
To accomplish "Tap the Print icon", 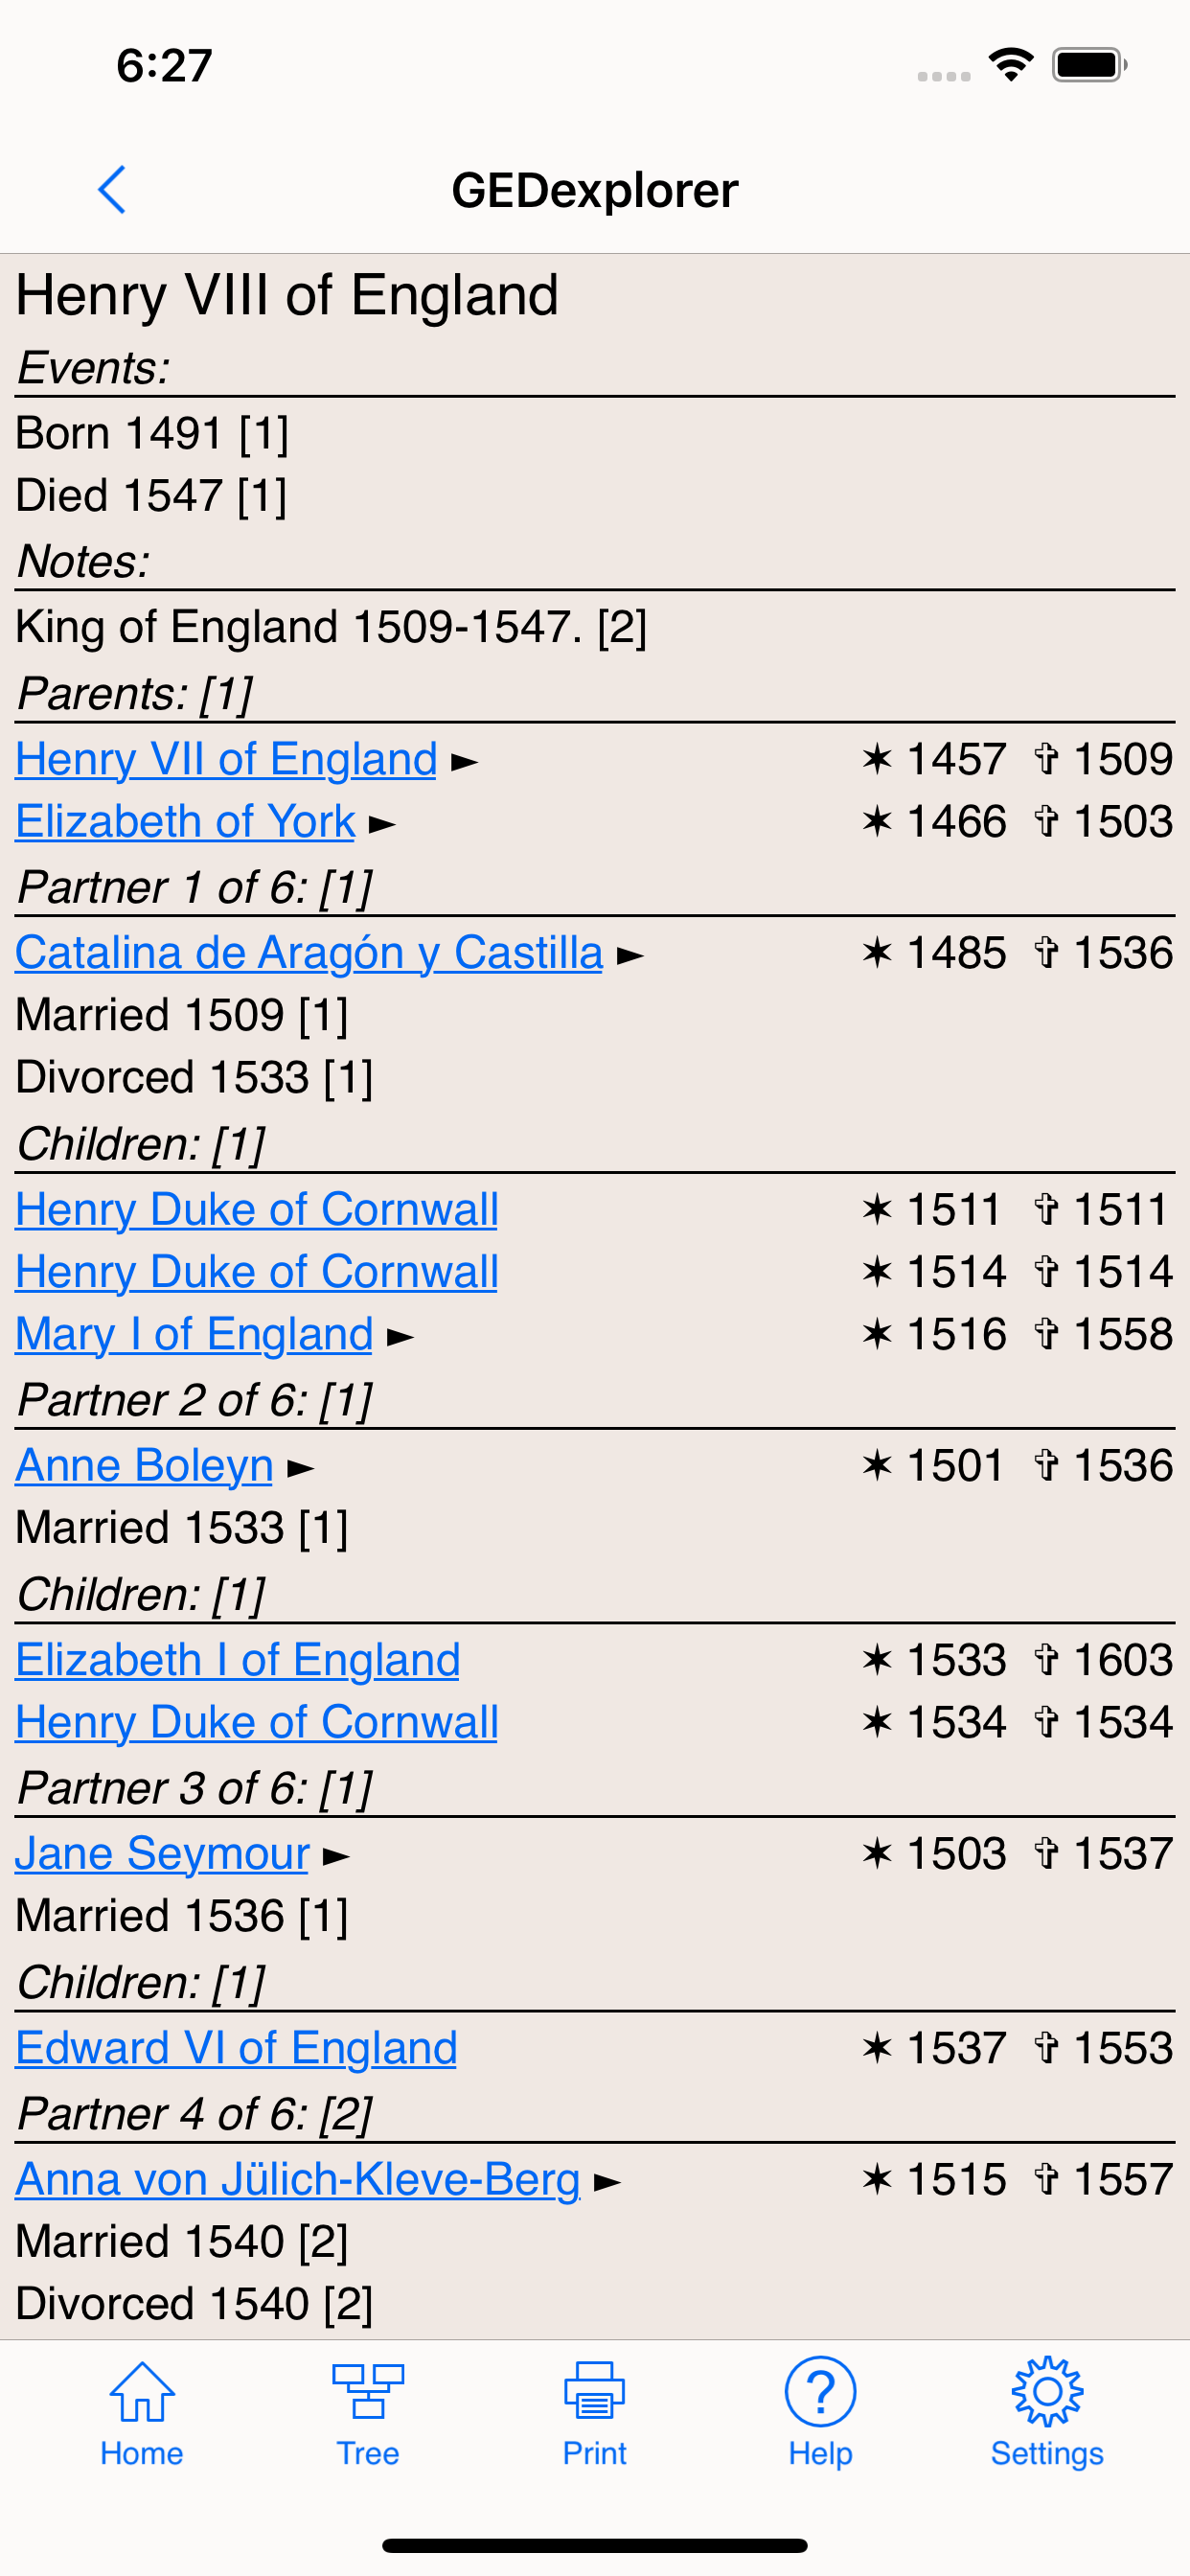I will click(594, 2412).
